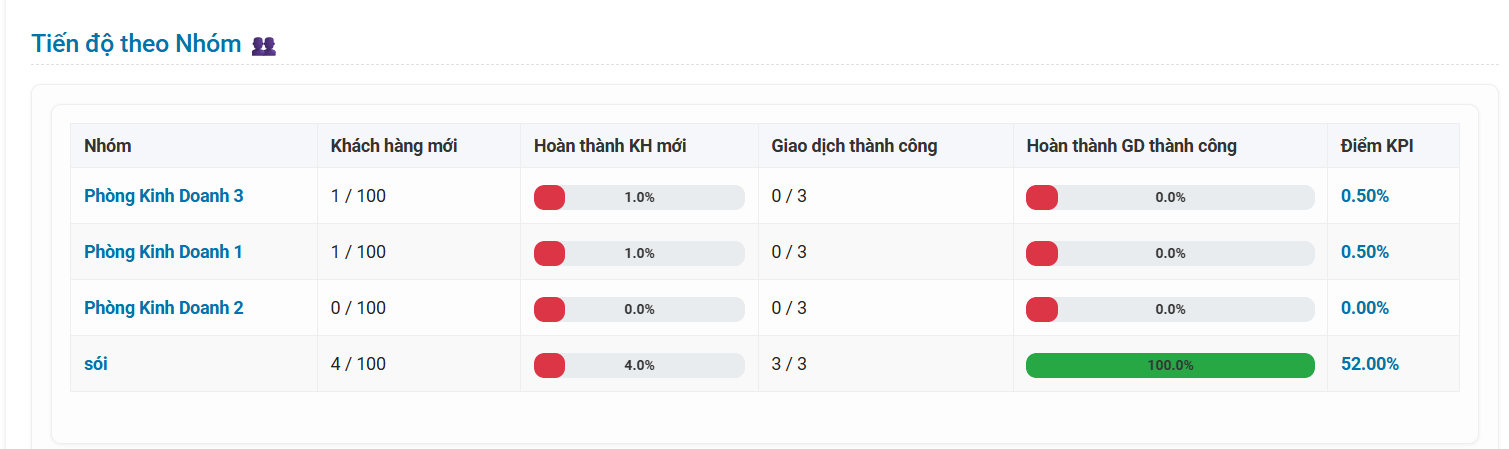The height and width of the screenshot is (449, 1509).
Task: Click the group people icon beside the heading
Action: click(264, 45)
